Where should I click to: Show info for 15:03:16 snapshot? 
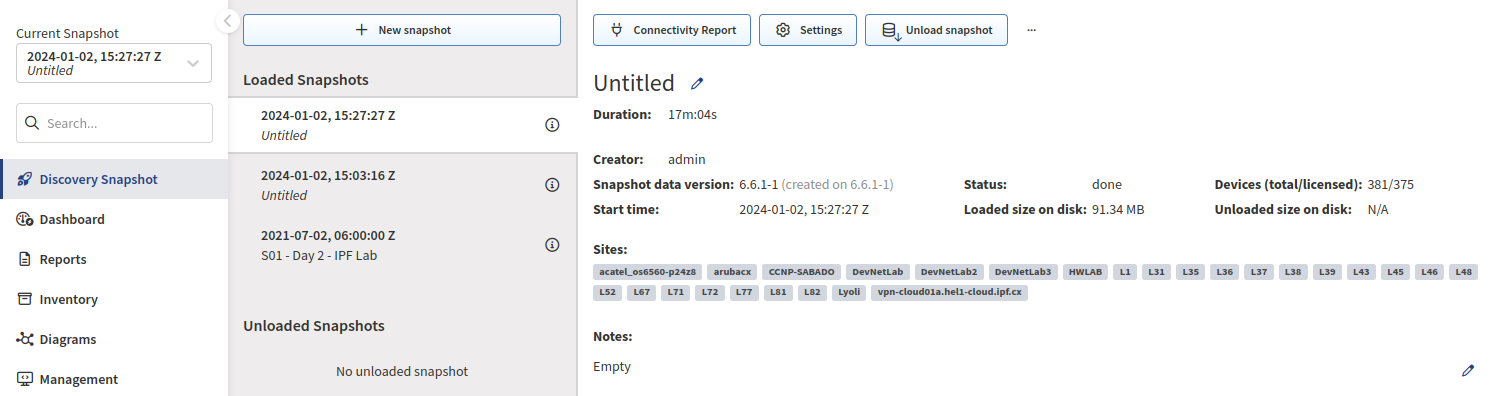[551, 185]
